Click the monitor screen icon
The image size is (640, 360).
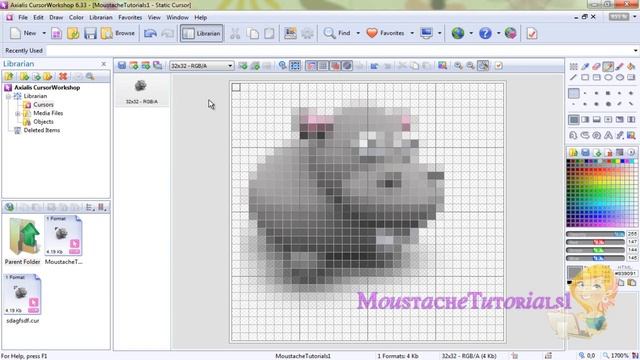click(427, 33)
